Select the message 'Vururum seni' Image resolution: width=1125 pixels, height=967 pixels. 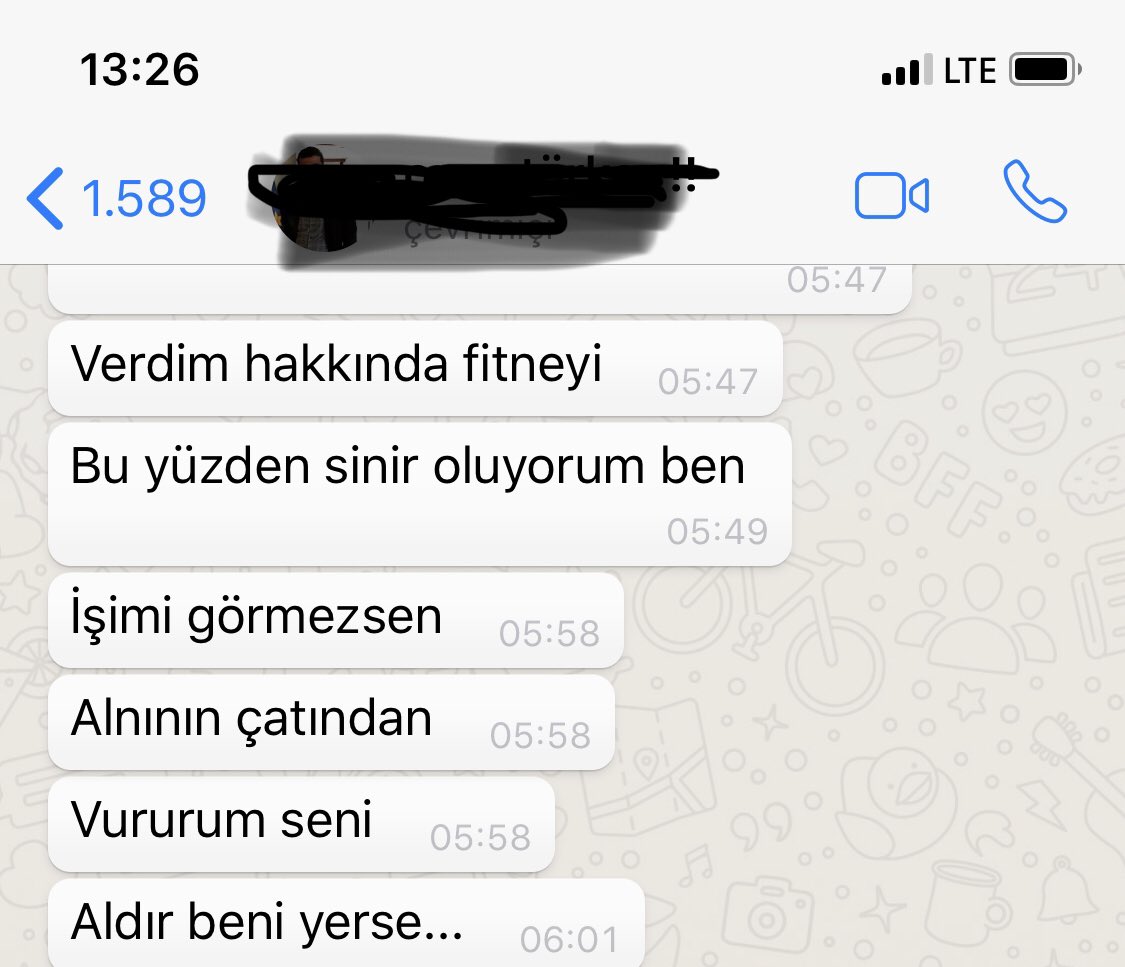click(301, 824)
